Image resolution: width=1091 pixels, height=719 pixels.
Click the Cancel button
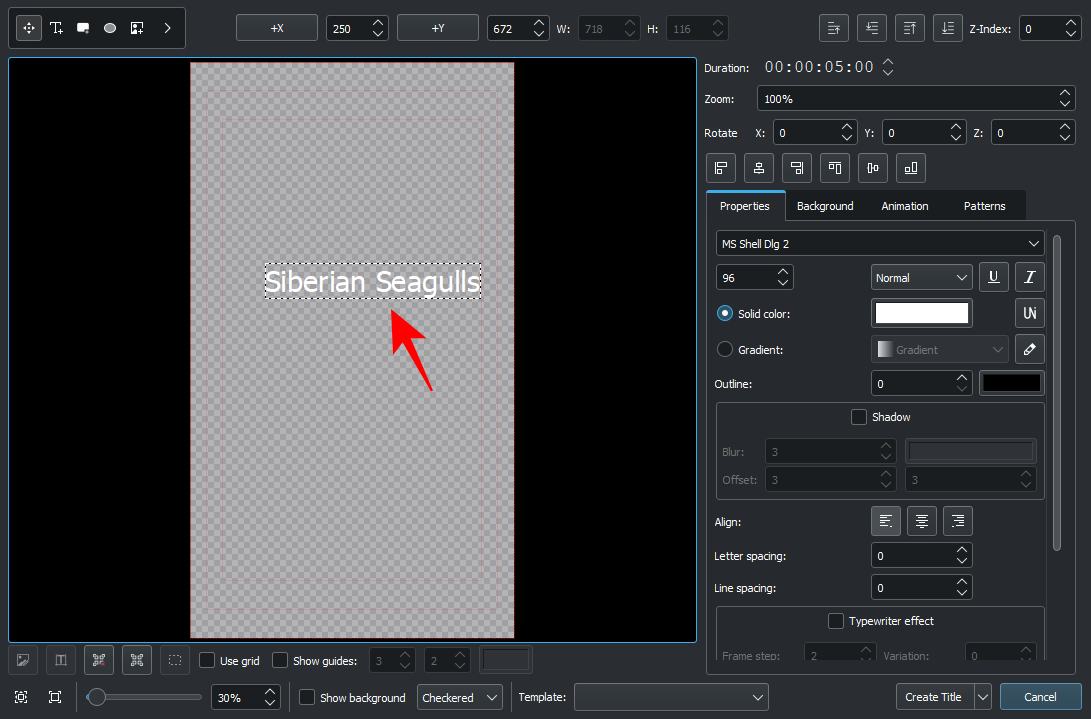1040,697
